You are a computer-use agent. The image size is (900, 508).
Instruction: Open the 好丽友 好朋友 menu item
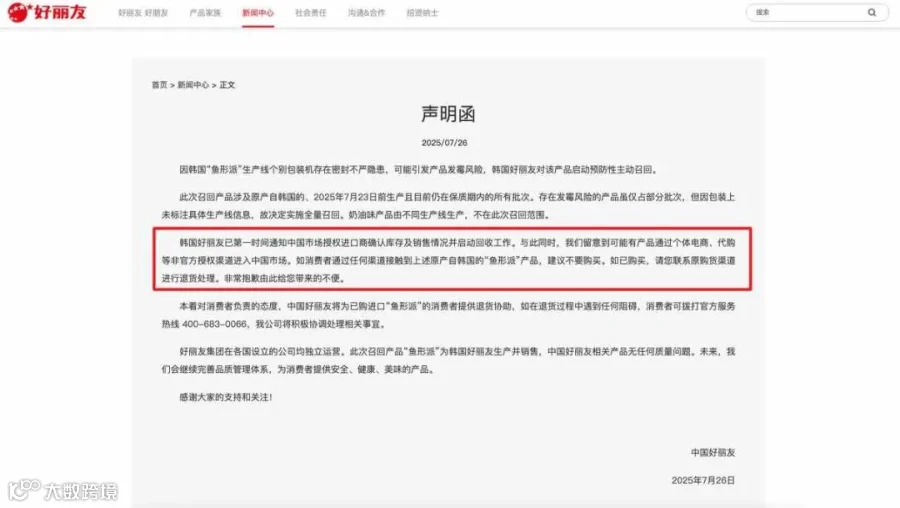143,13
